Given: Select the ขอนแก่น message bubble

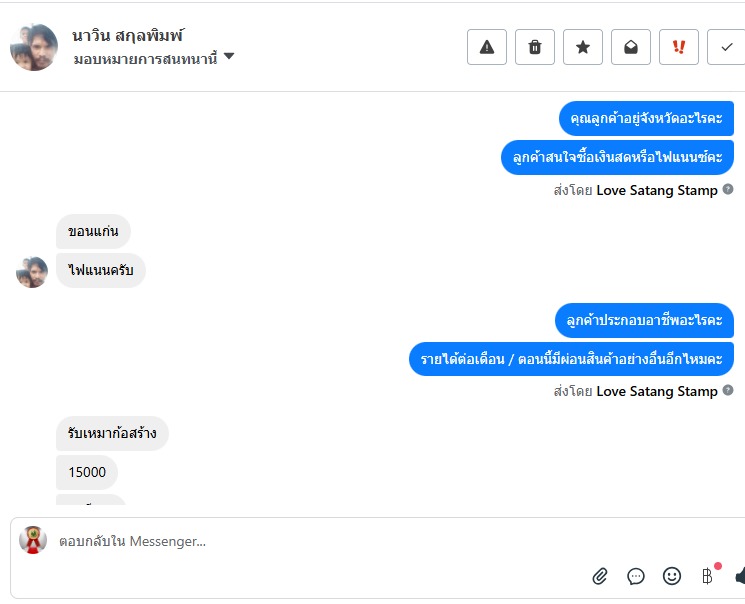Looking at the screenshot, I should click(x=93, y=232).
